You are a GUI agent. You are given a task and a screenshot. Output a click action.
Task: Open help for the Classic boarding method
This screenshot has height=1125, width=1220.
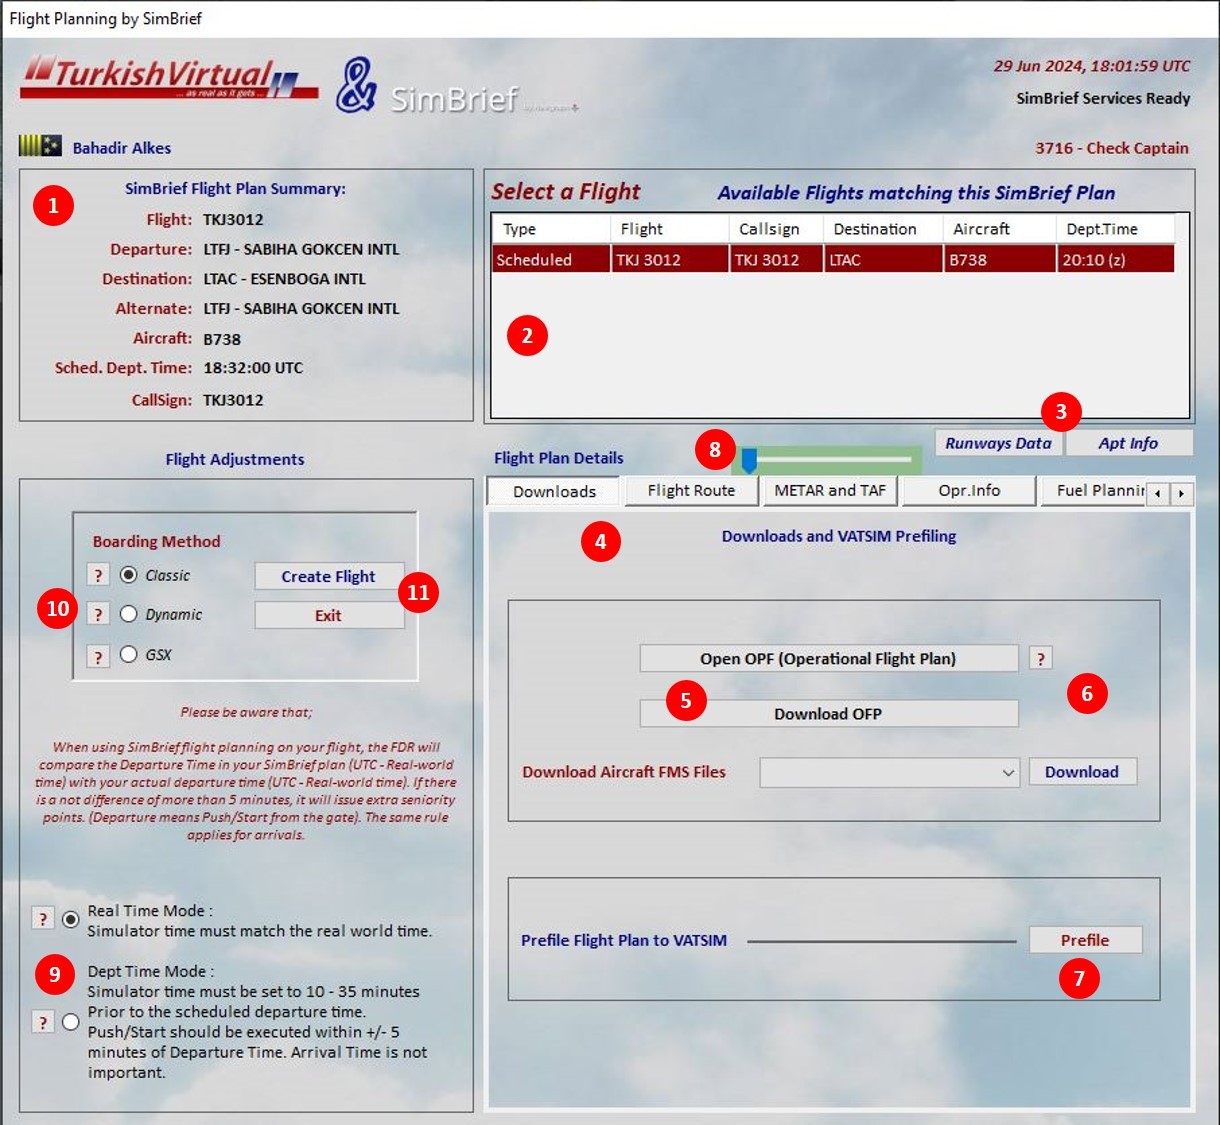(98, 575)
